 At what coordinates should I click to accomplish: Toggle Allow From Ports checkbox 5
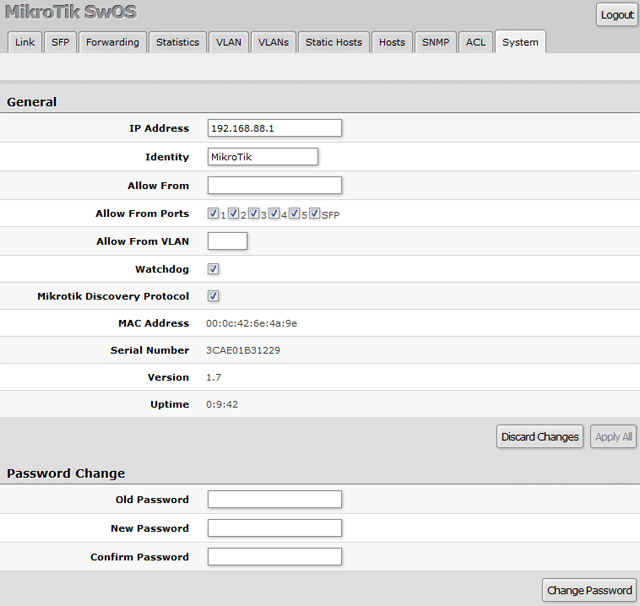pos(294,213)
